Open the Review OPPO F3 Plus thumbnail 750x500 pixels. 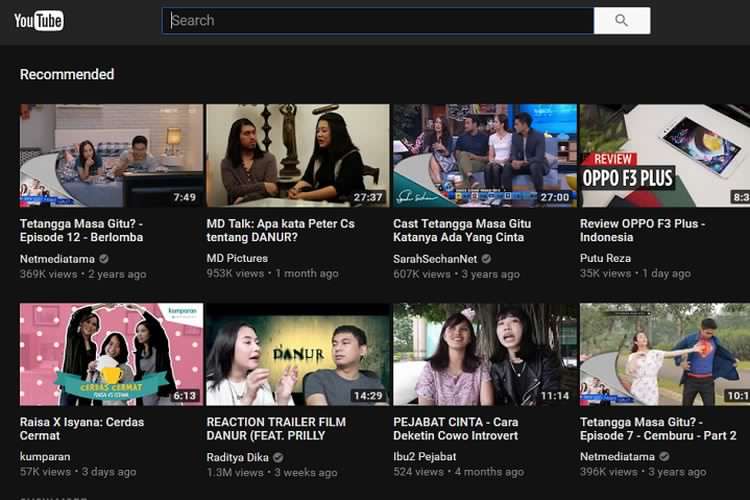click(x=664, y=155)
